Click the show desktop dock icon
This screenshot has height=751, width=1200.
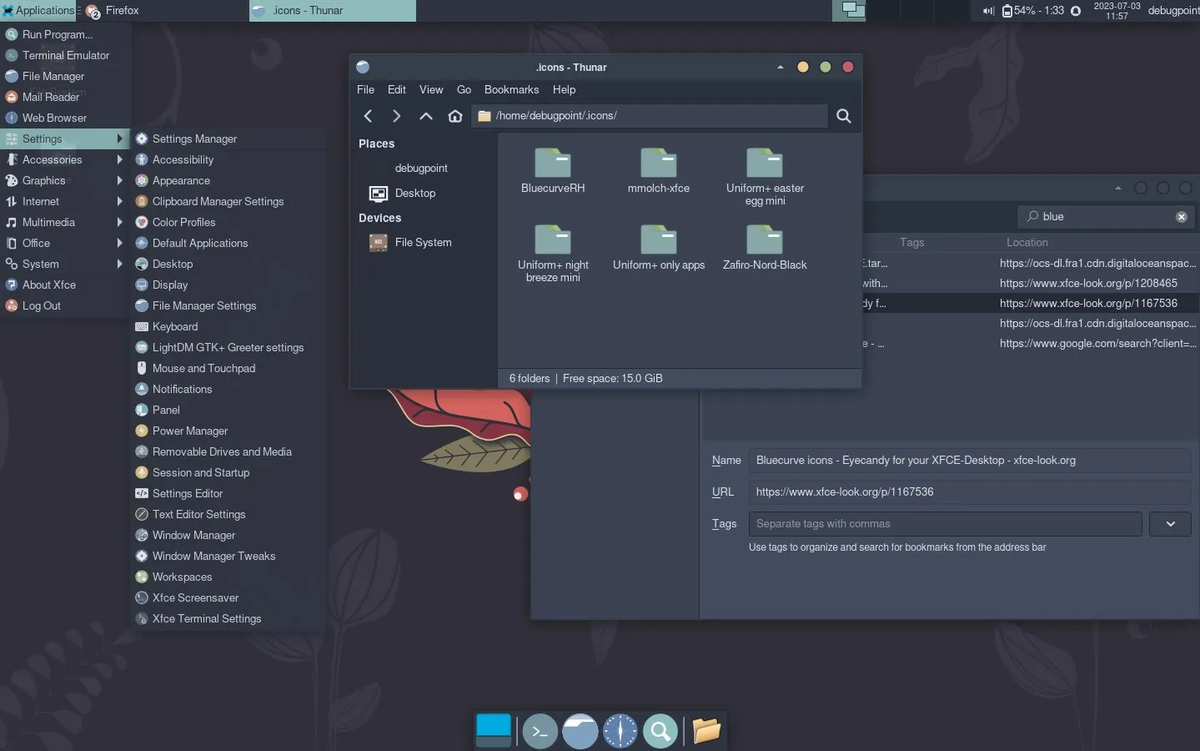(x=494, y=731)
